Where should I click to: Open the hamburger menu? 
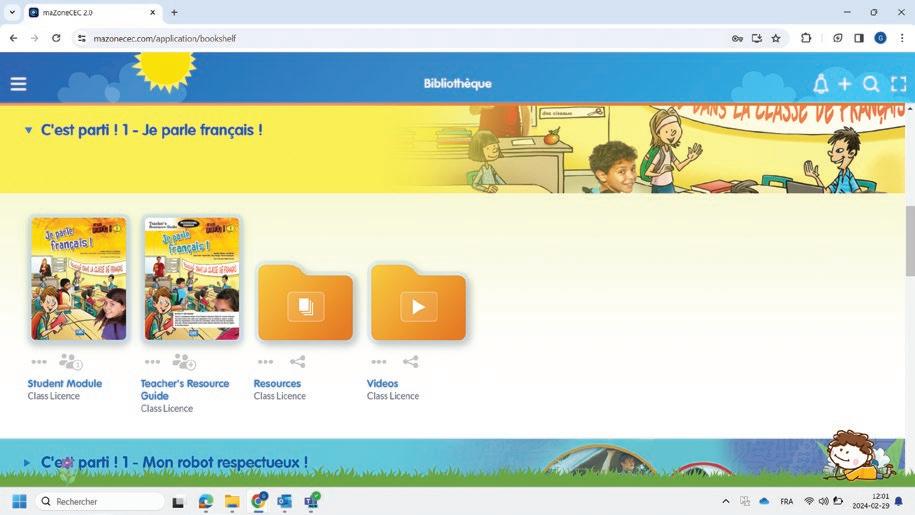(19, 84)
